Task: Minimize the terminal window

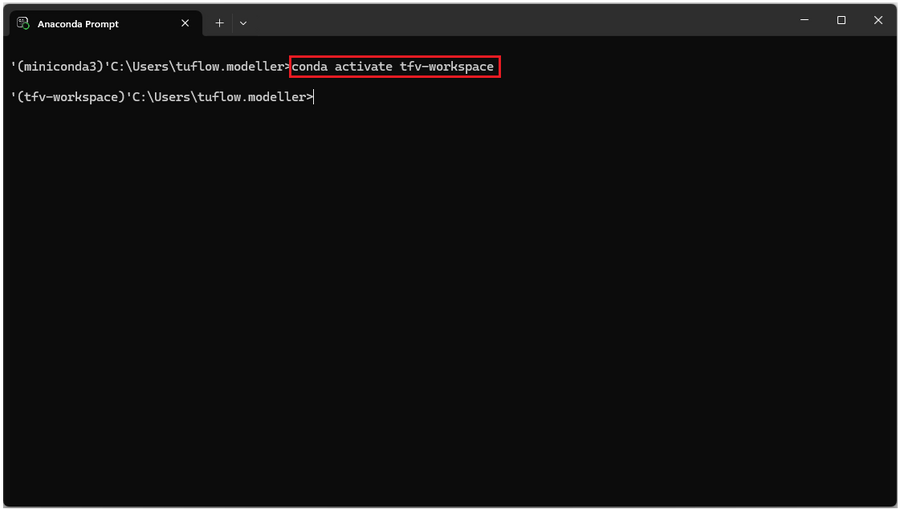Action: click(x=804, y=20)
